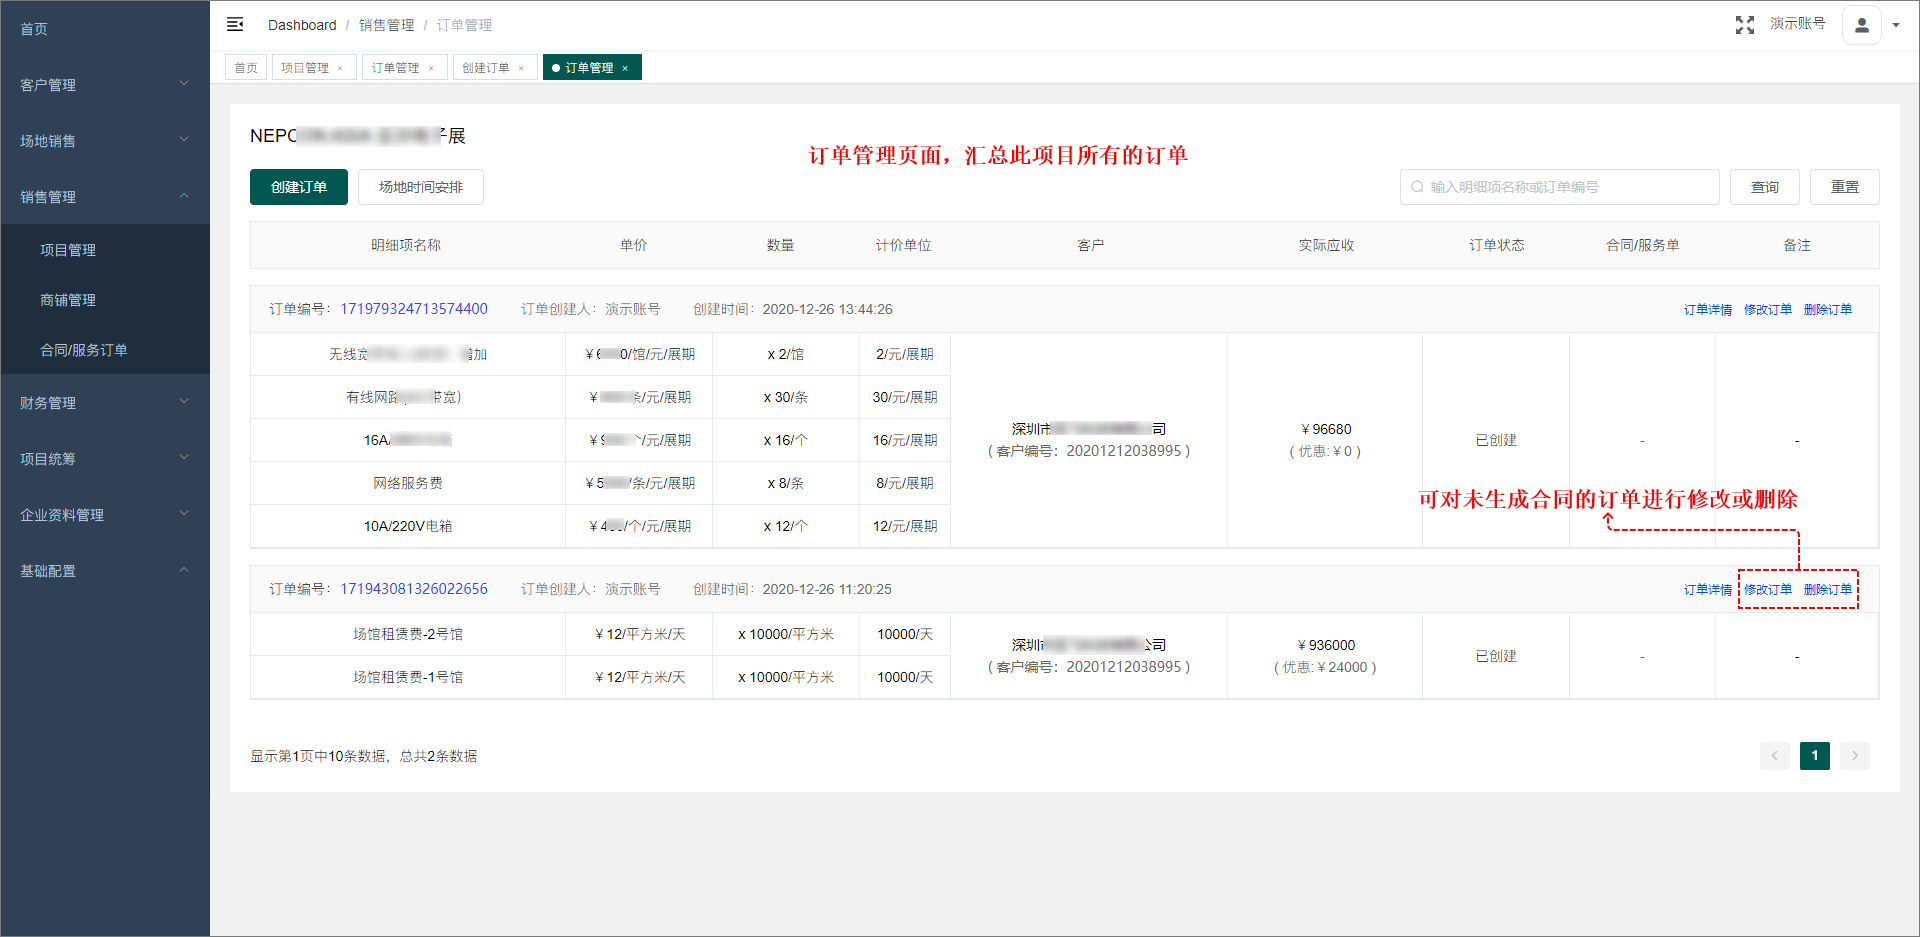Click the green 创建订单 button

point(299,187)
